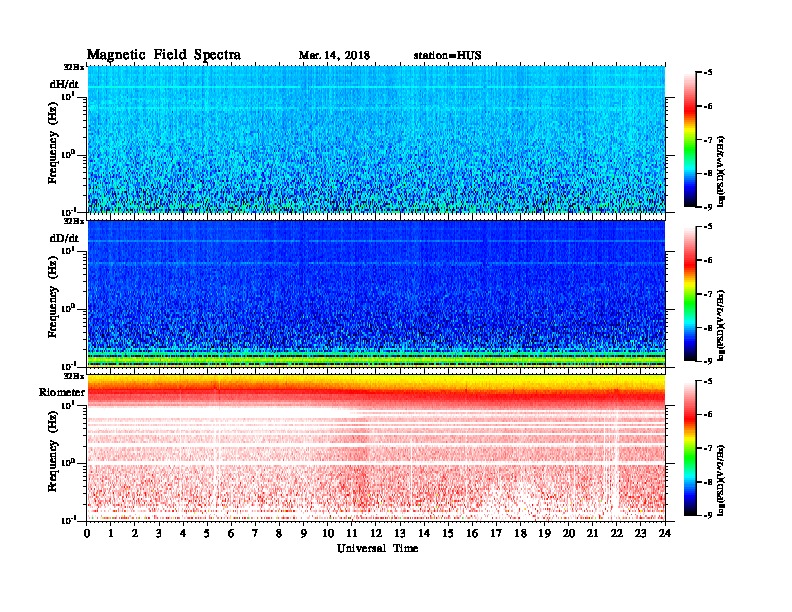Click the "Riometer" panel label
The height and width of the screenshot is (612, 792).
(62, 392)
